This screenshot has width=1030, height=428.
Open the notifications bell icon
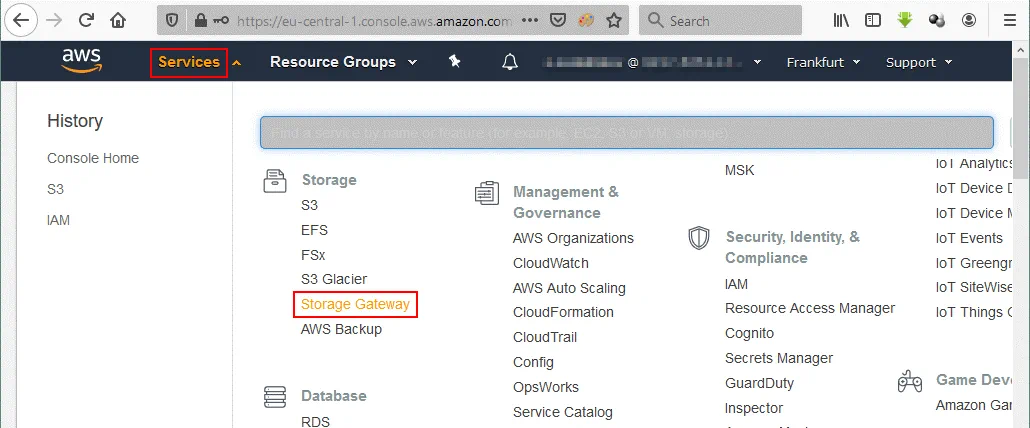coord(510,62)
